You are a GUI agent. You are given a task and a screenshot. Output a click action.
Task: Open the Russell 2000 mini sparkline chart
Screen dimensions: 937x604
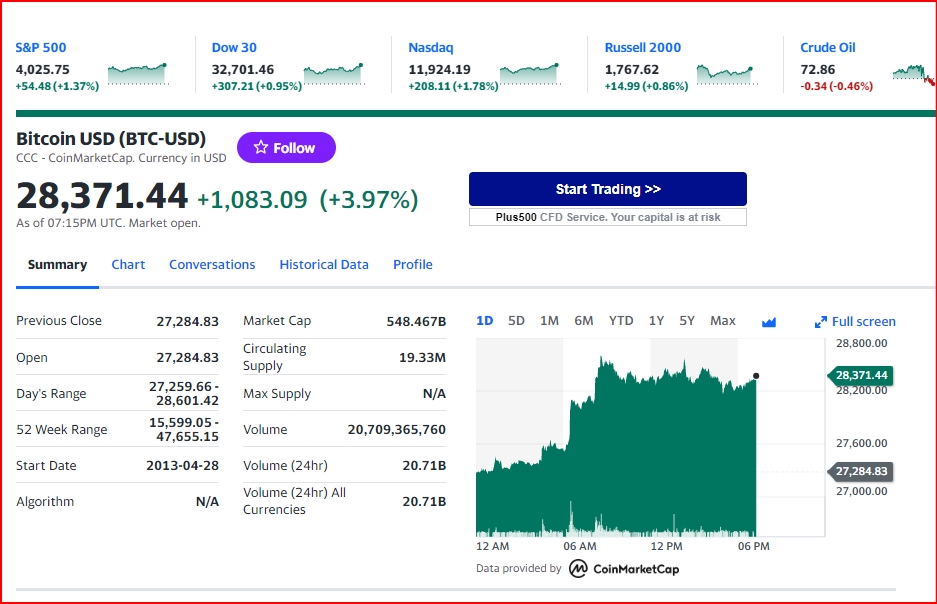pos(727,74)
